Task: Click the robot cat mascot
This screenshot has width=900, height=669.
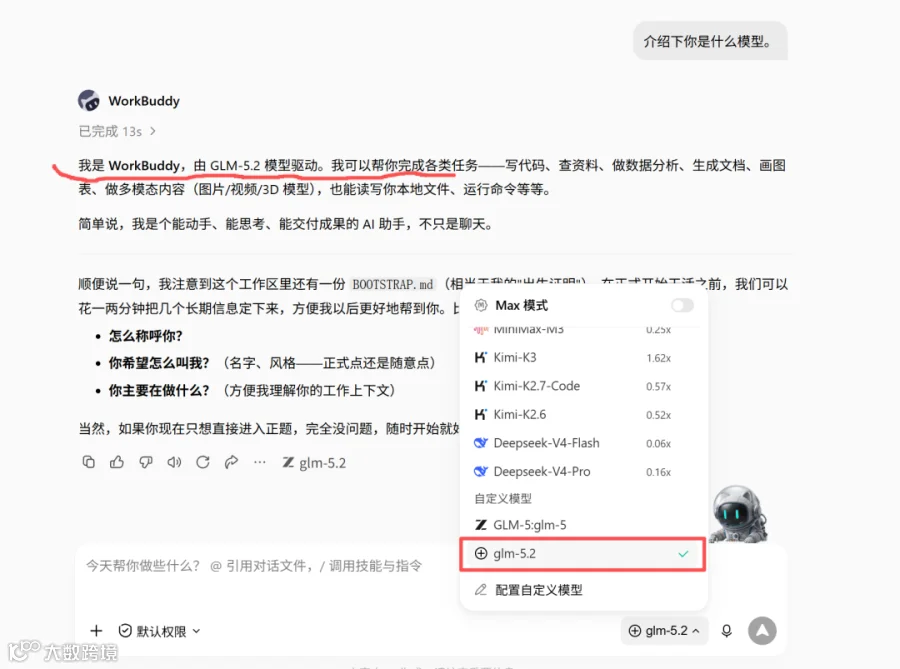Action: click(x=739, y=514)
